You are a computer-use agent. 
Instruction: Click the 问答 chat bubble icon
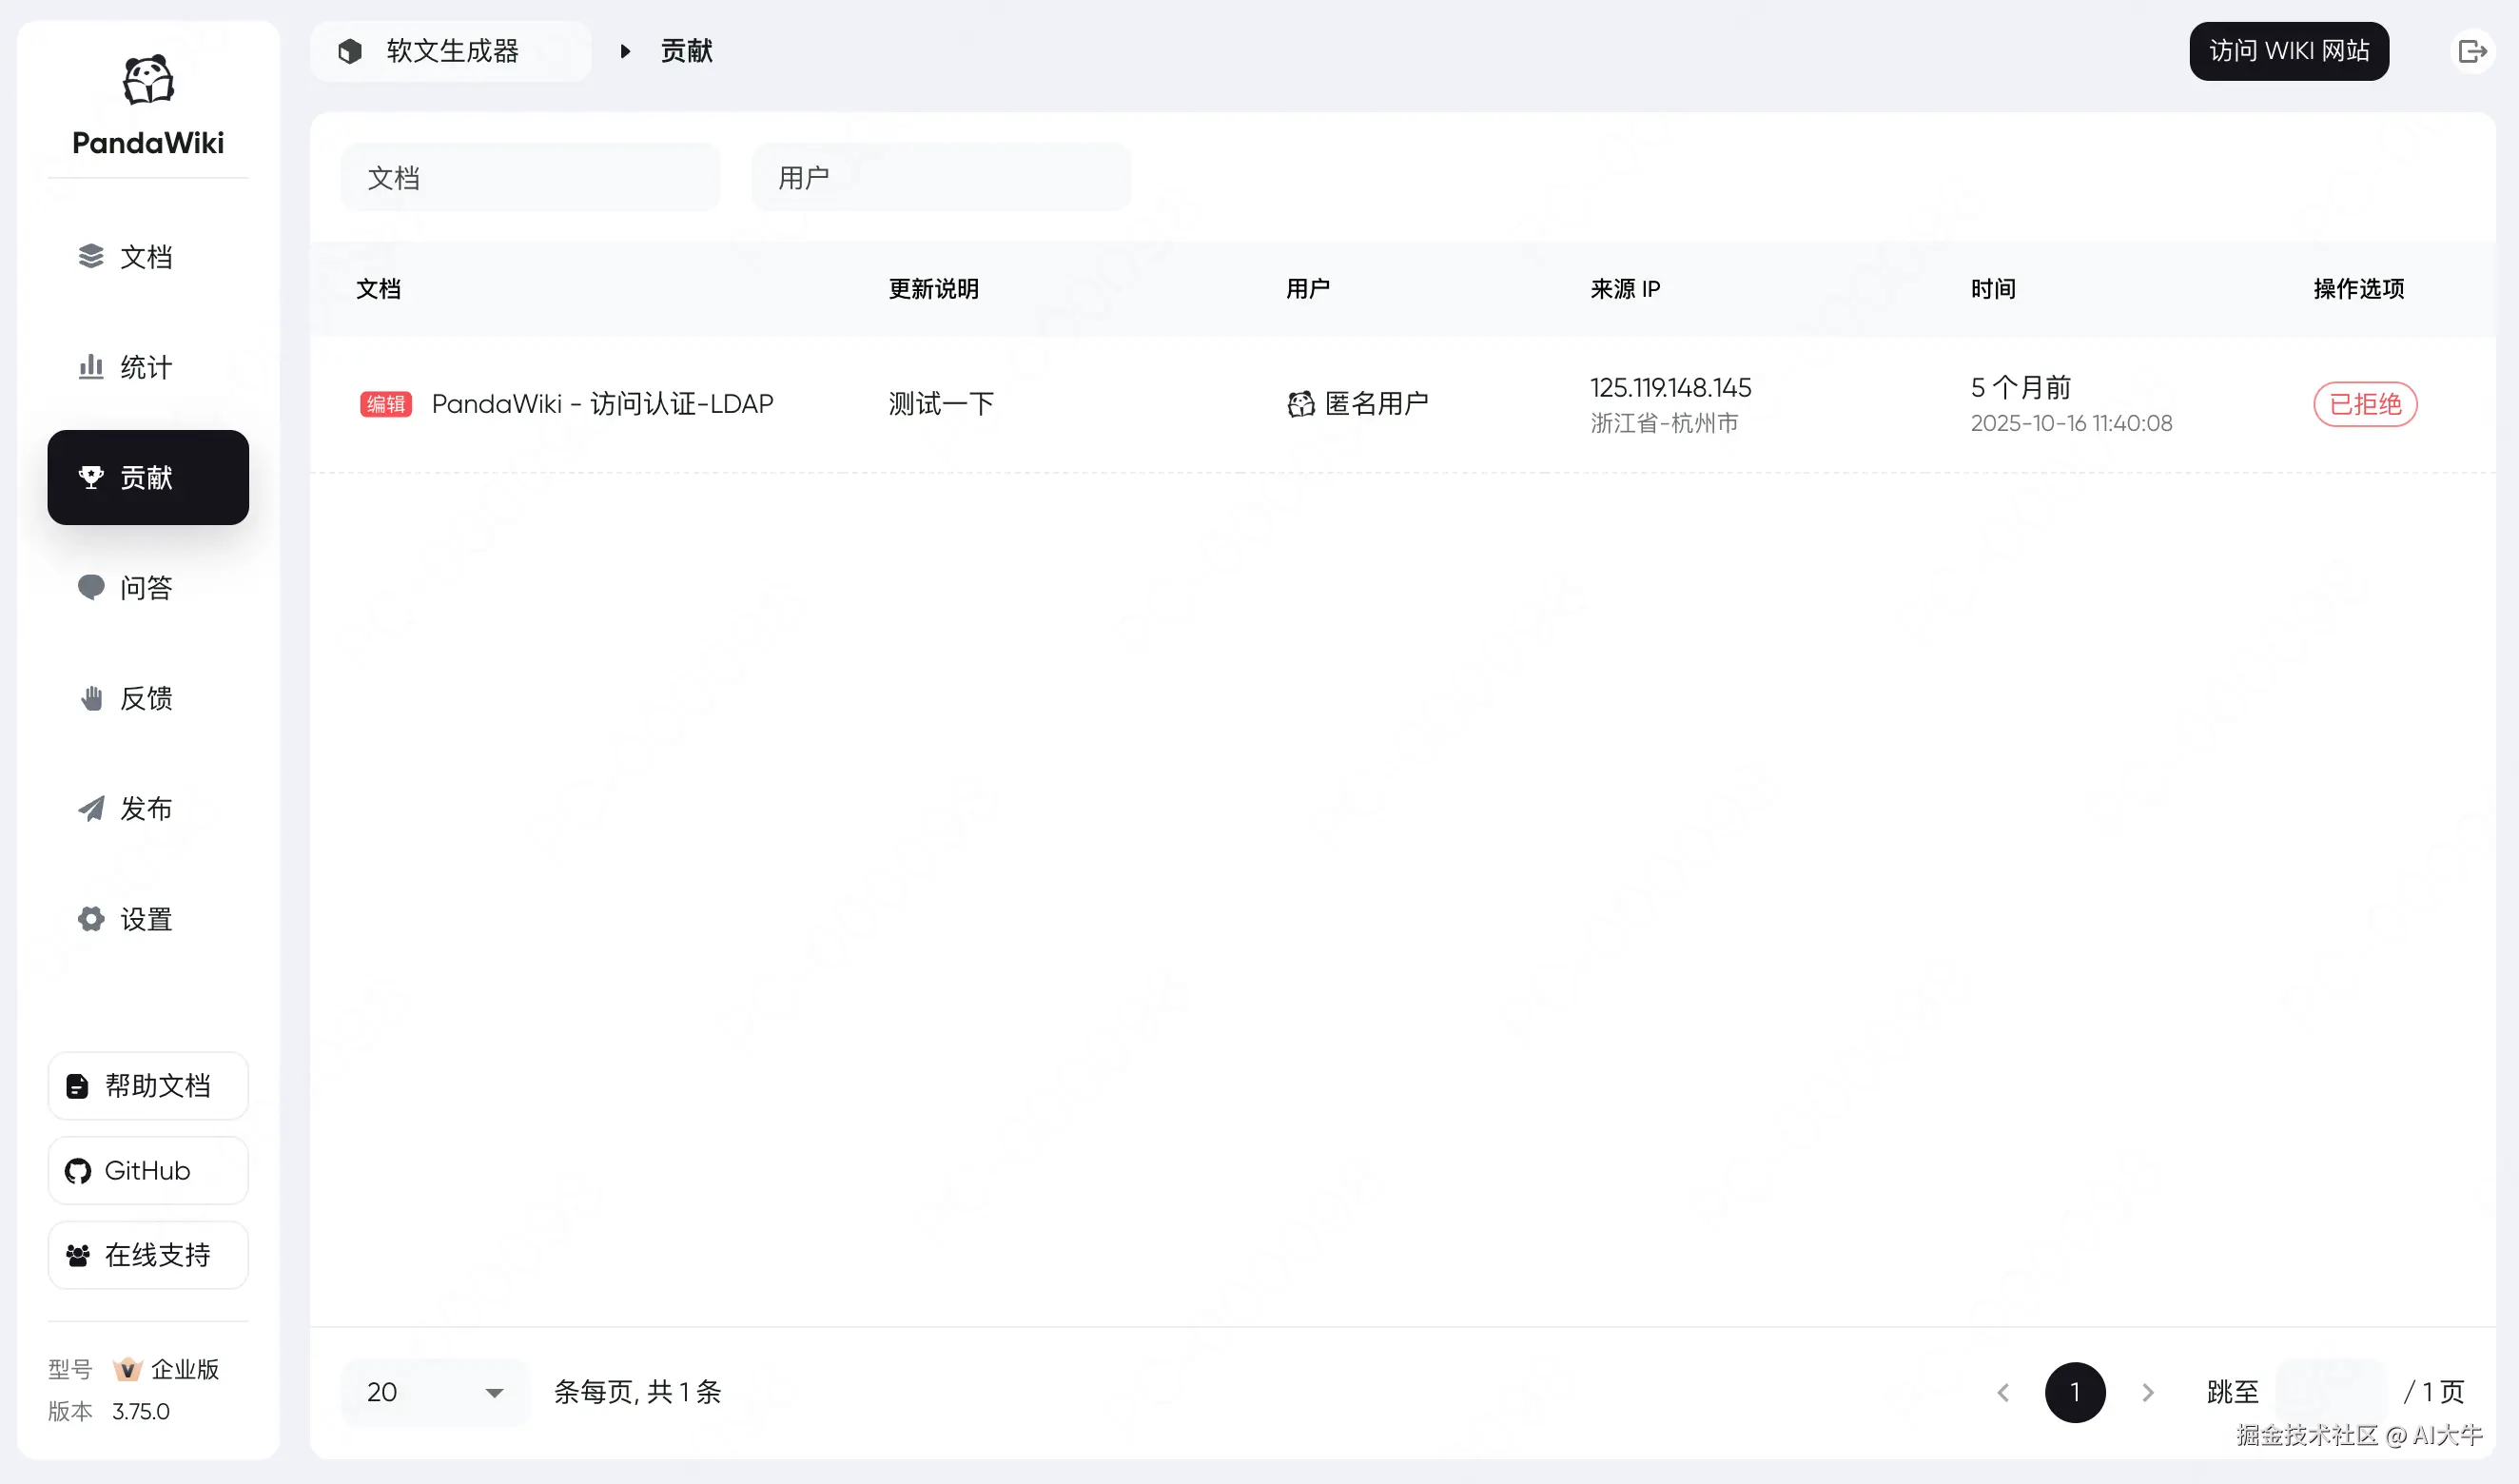tap(91, 587)
